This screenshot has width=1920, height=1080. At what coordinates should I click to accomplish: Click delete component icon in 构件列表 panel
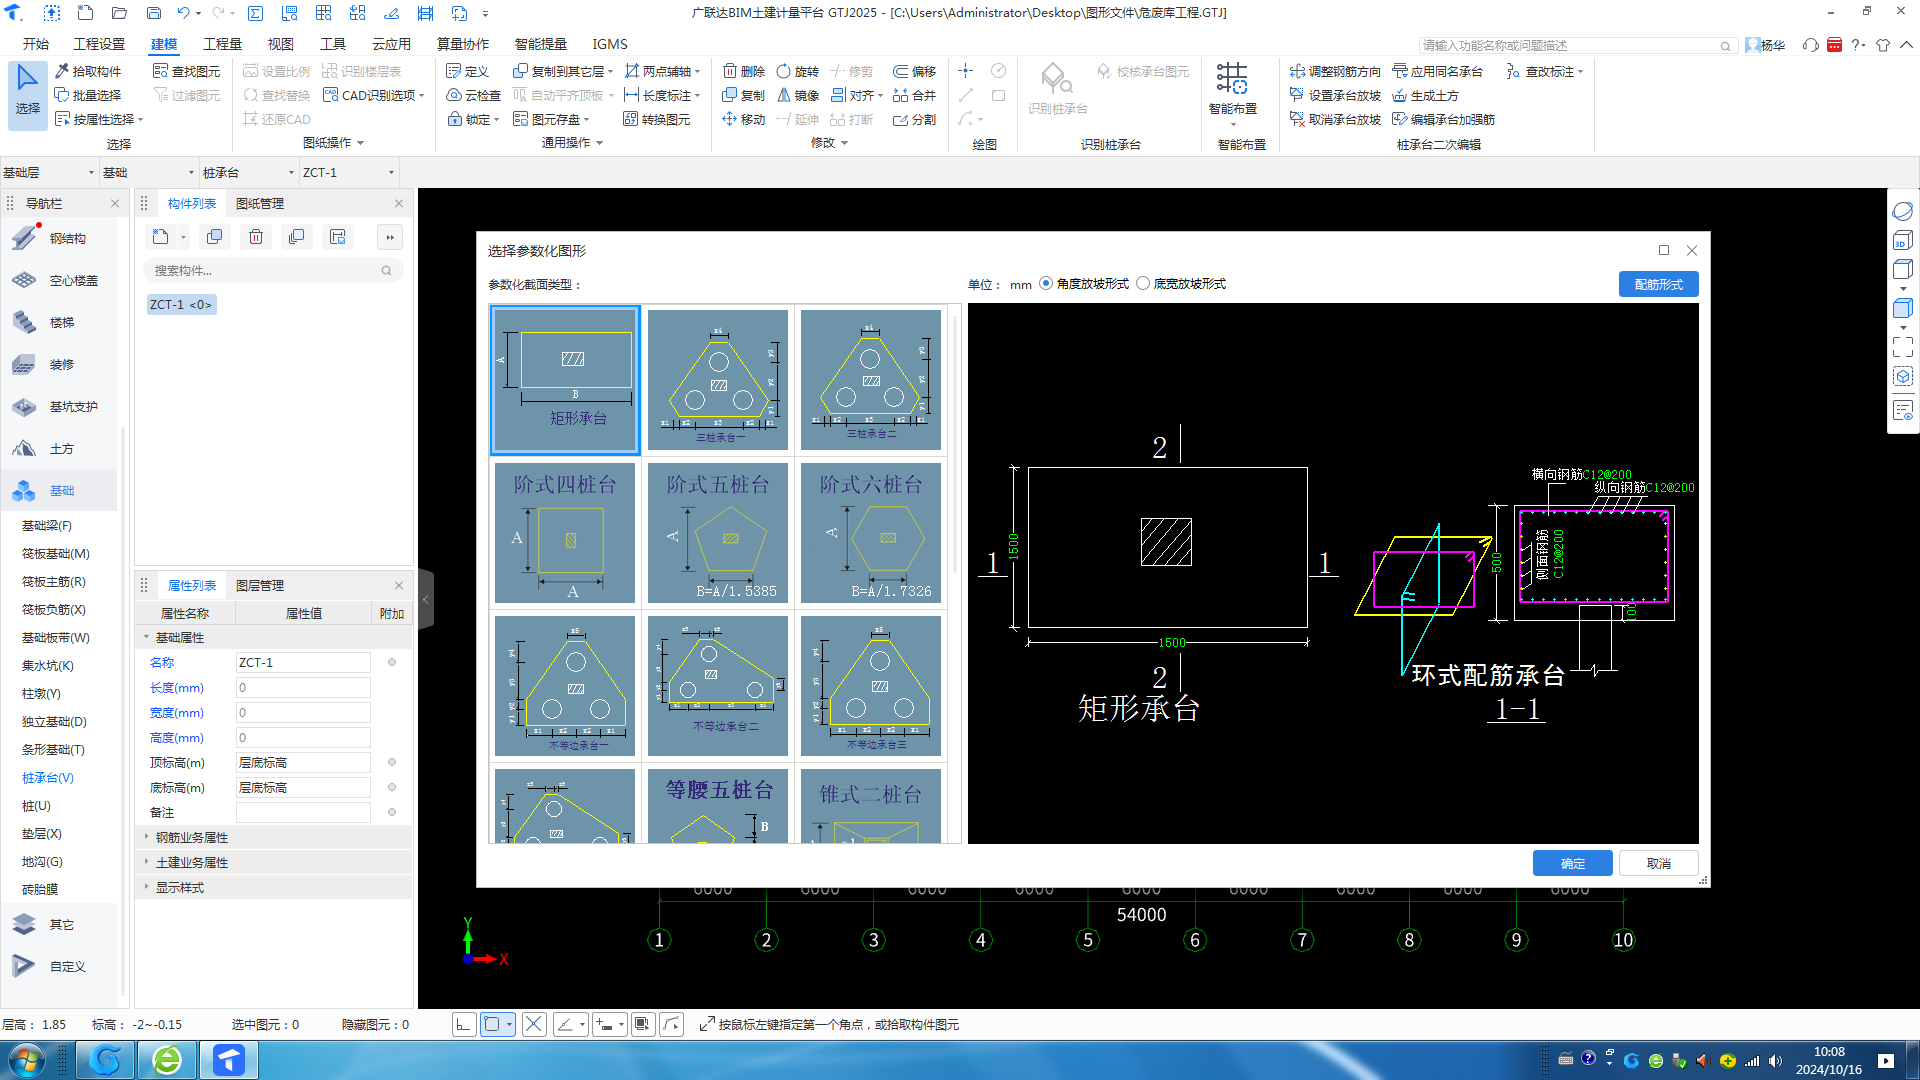pyautogui.click(x=256, y=237)
